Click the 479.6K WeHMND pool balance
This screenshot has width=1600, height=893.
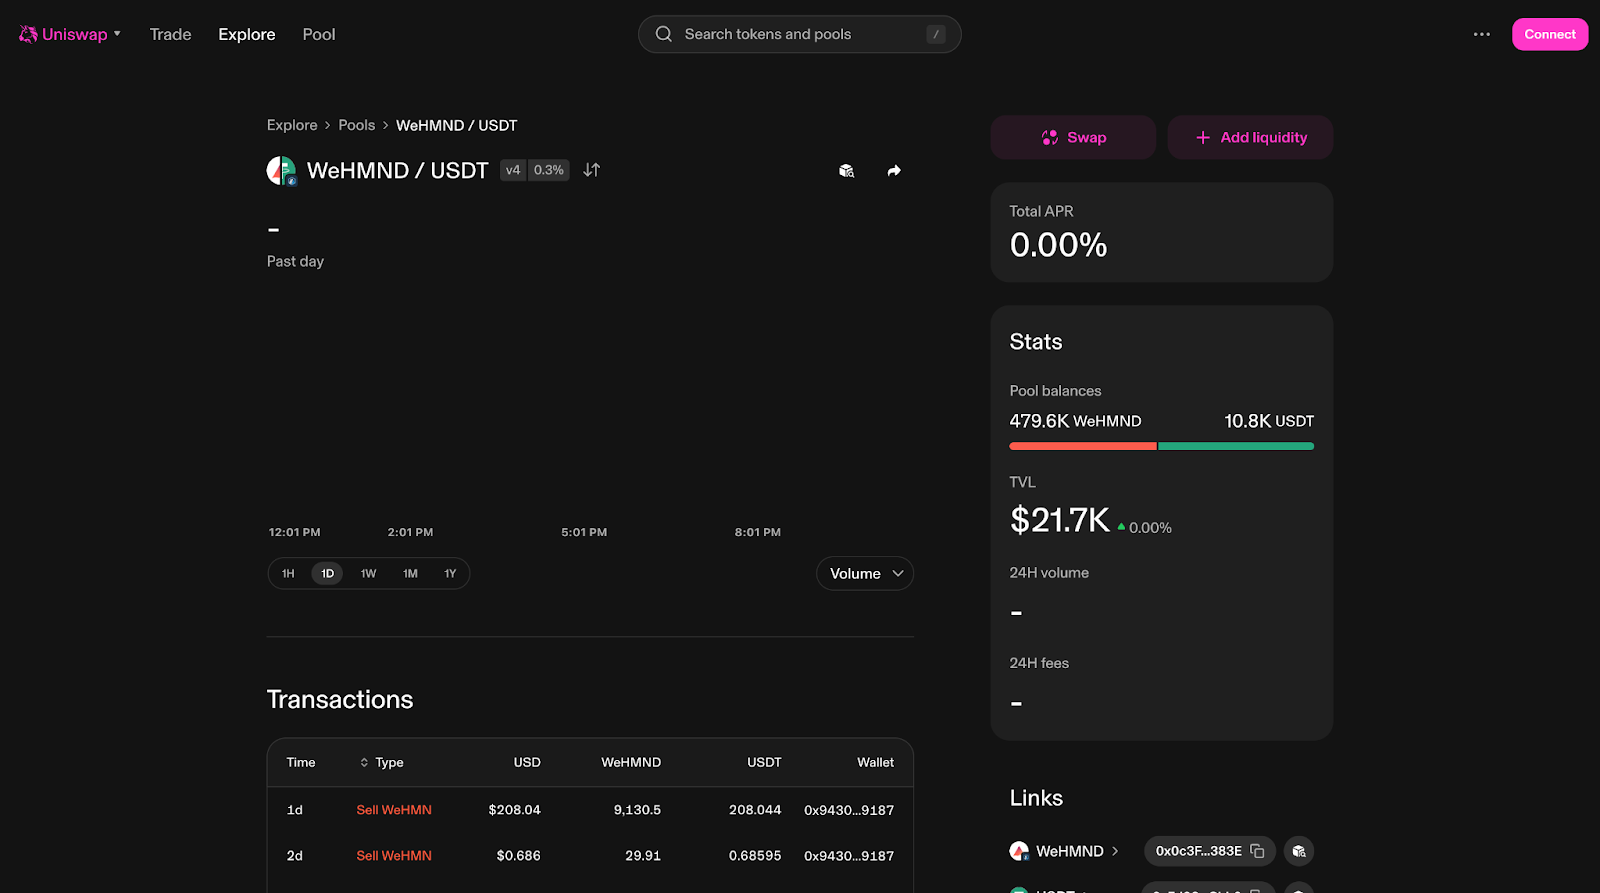1075,421
